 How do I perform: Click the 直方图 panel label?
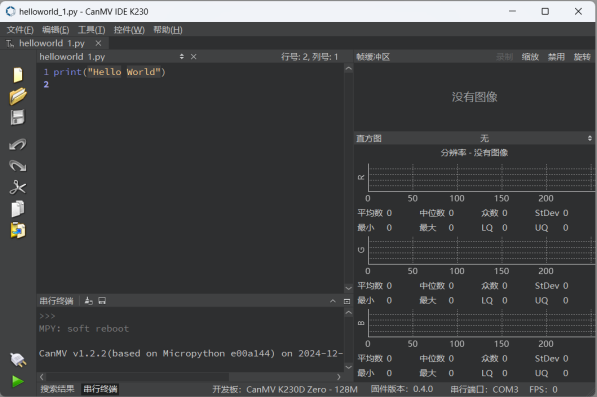point(369,139)
